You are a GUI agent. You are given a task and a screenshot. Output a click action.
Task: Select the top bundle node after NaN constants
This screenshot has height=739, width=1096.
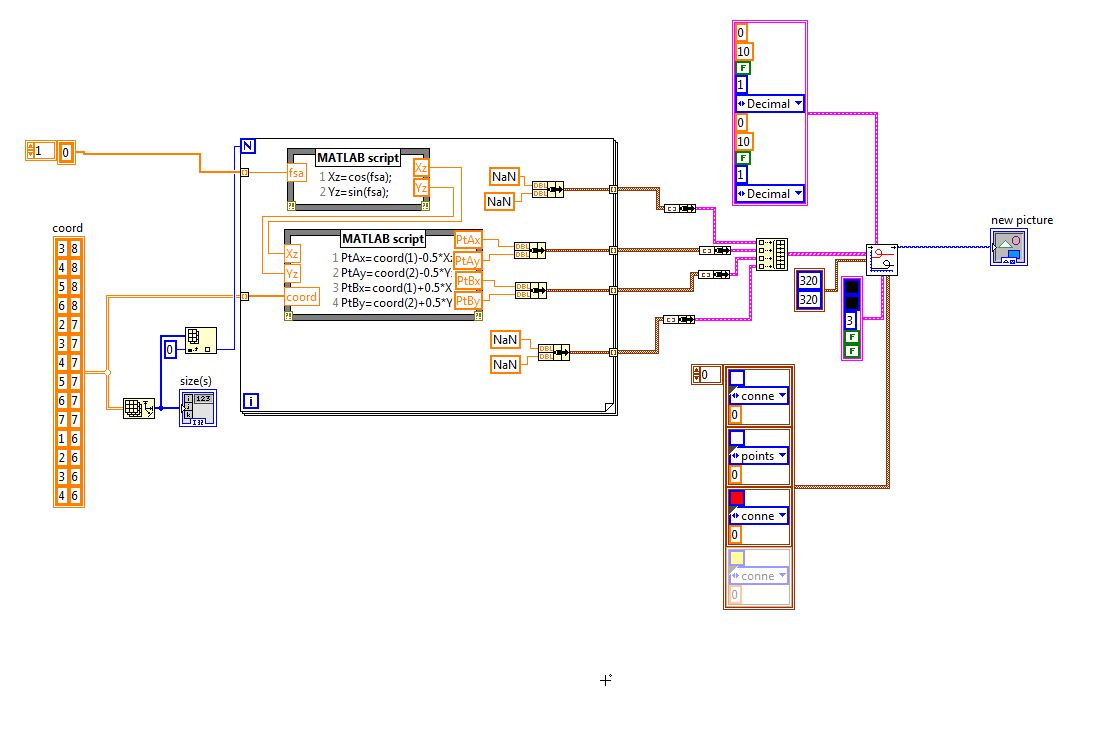(x=548, y=189)
